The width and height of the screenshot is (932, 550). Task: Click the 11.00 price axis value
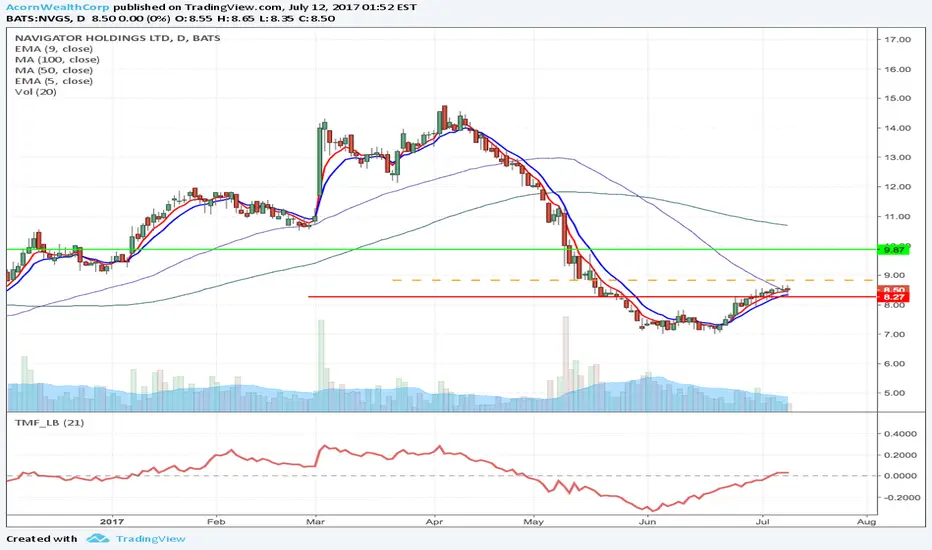pyautogui.click(x=898, y=216)
